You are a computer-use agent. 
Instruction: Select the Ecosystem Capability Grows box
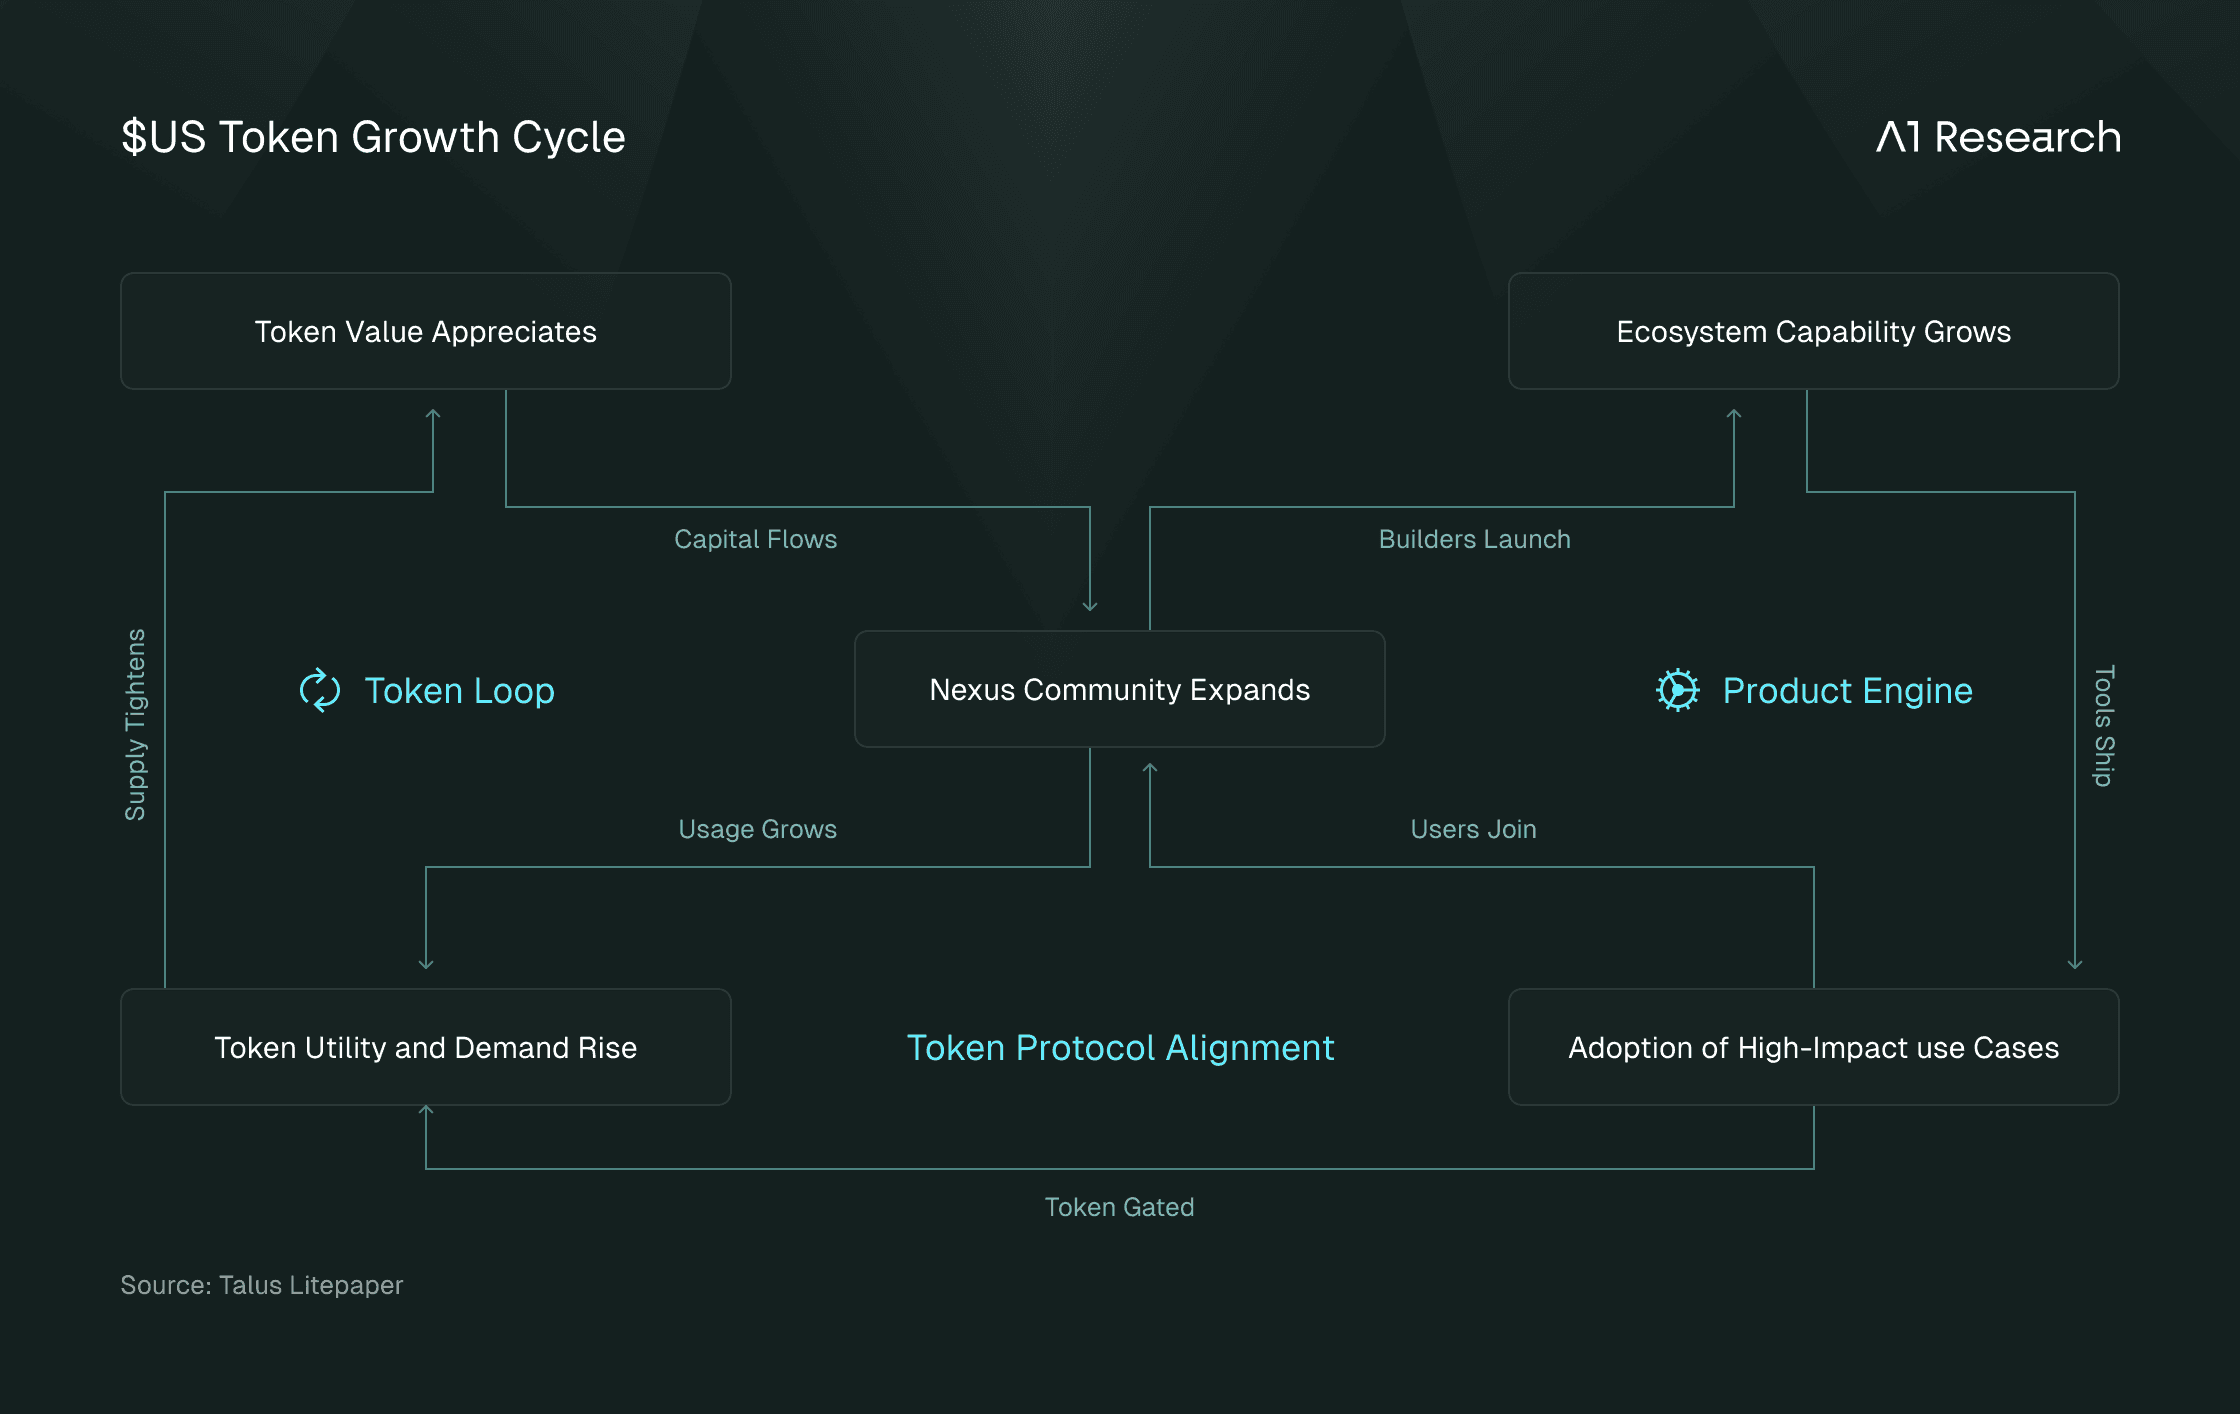(1813, 331)
